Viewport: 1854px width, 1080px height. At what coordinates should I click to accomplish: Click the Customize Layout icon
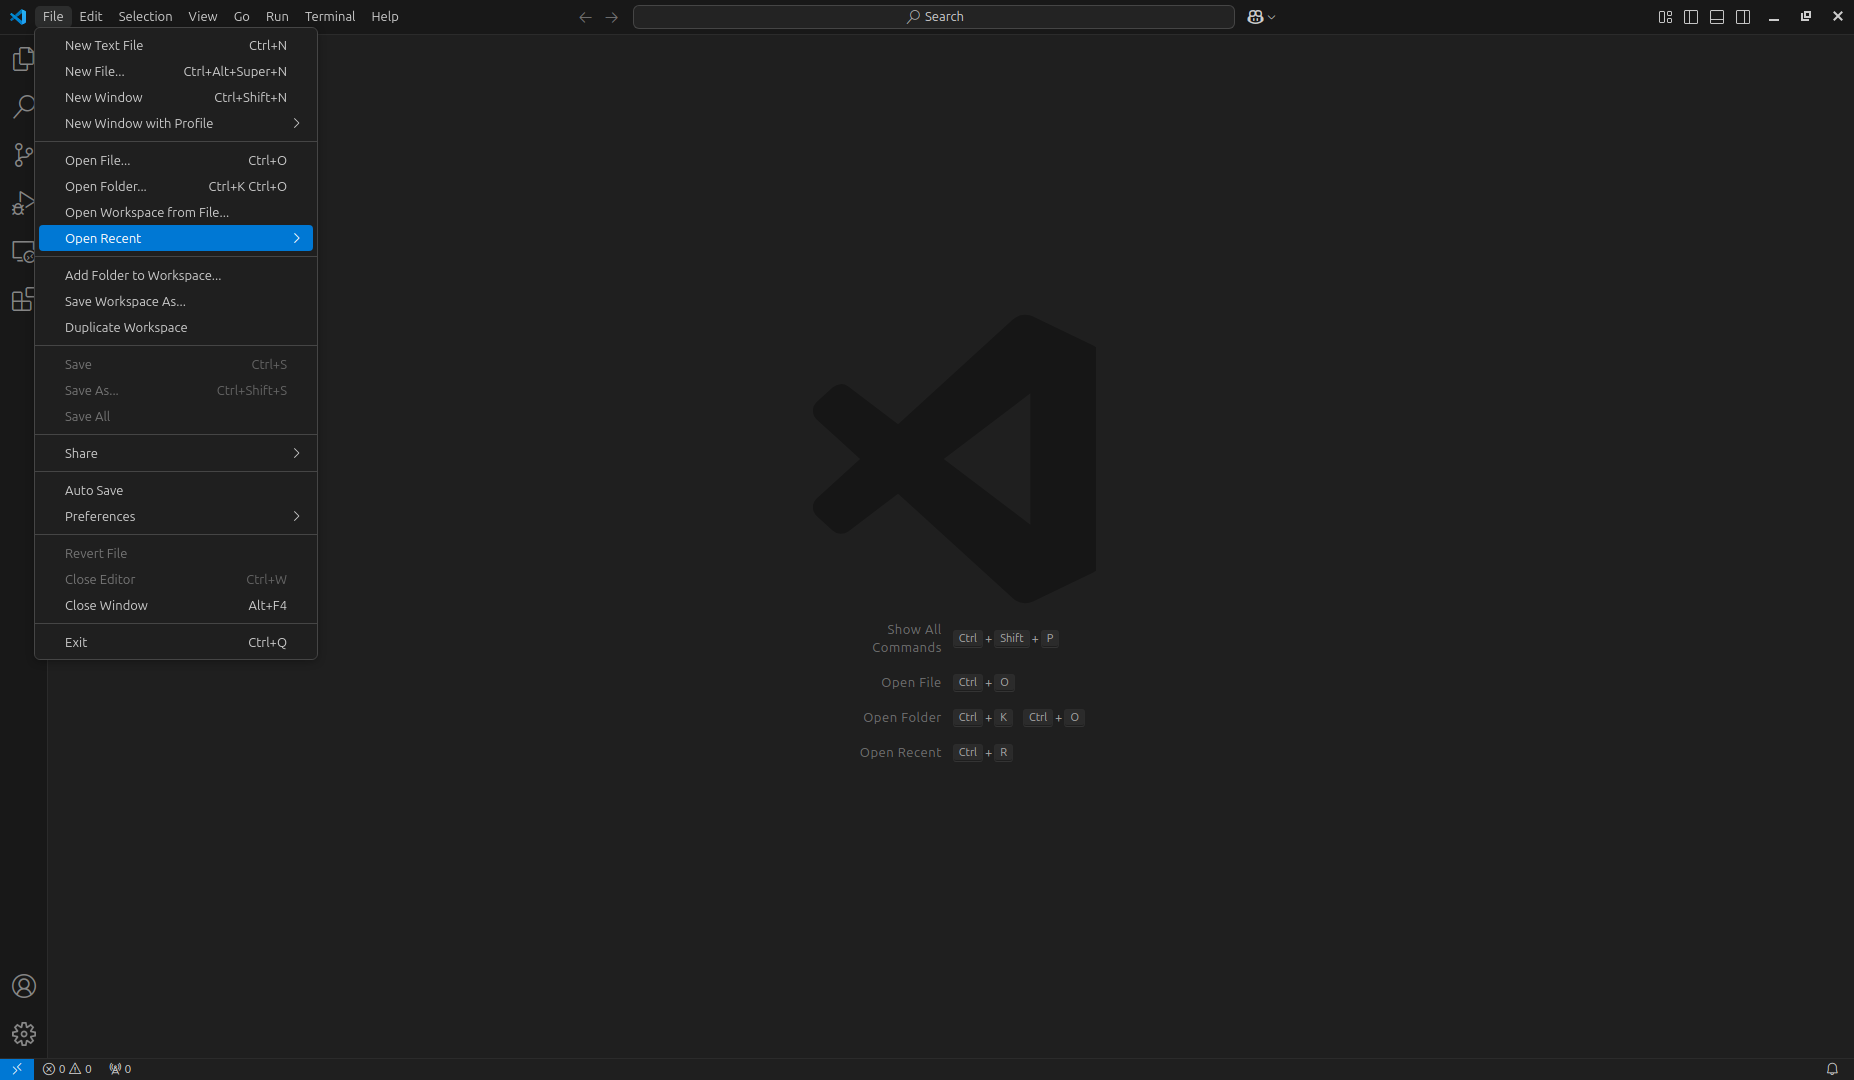click(x=1665, y=17)
